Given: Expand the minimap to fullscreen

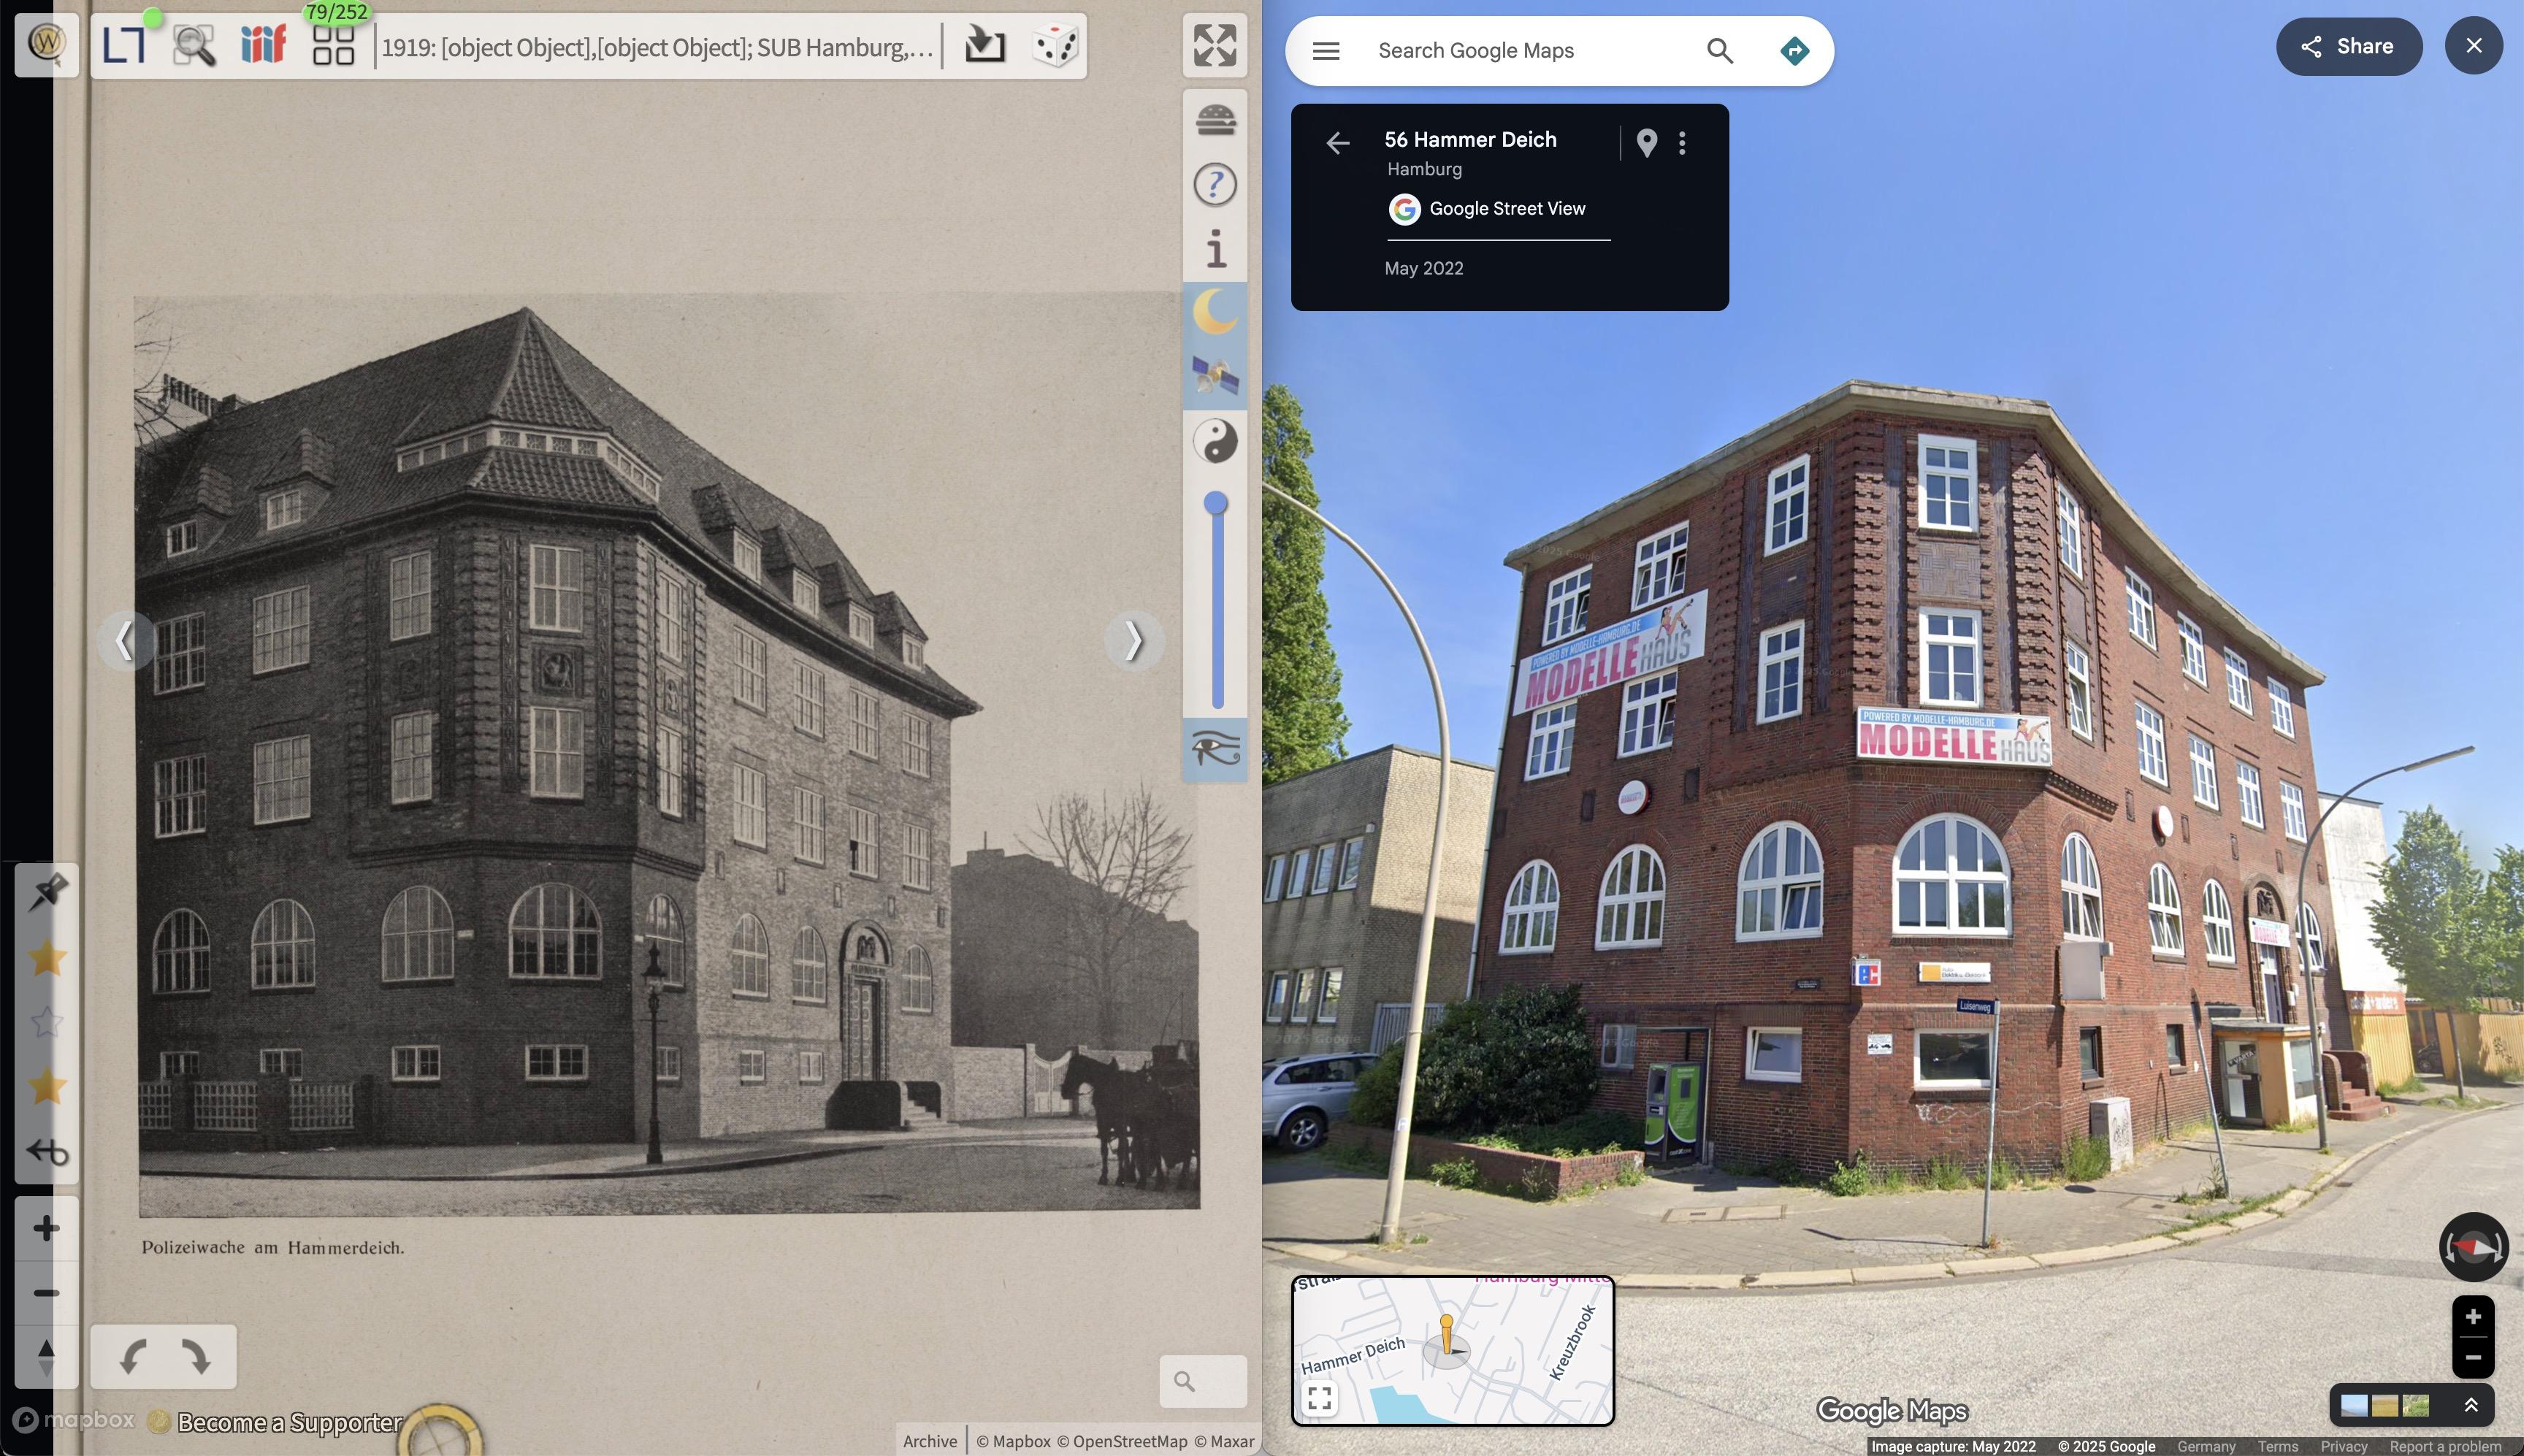Looking at the screenshot, I should click(1319, 1397).
